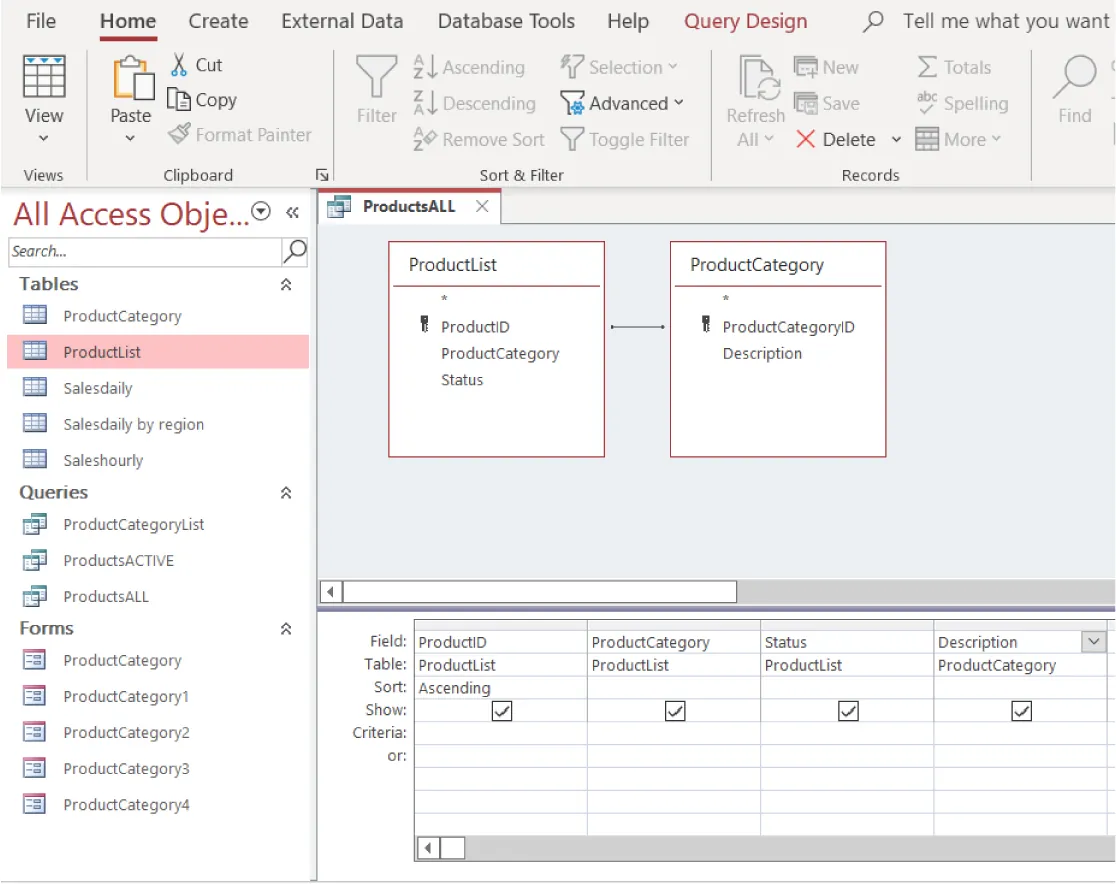The height and width of the screenshot is (884, 1116).
Task: Open the ProductsACTIVE query
Action: (118, 561)
